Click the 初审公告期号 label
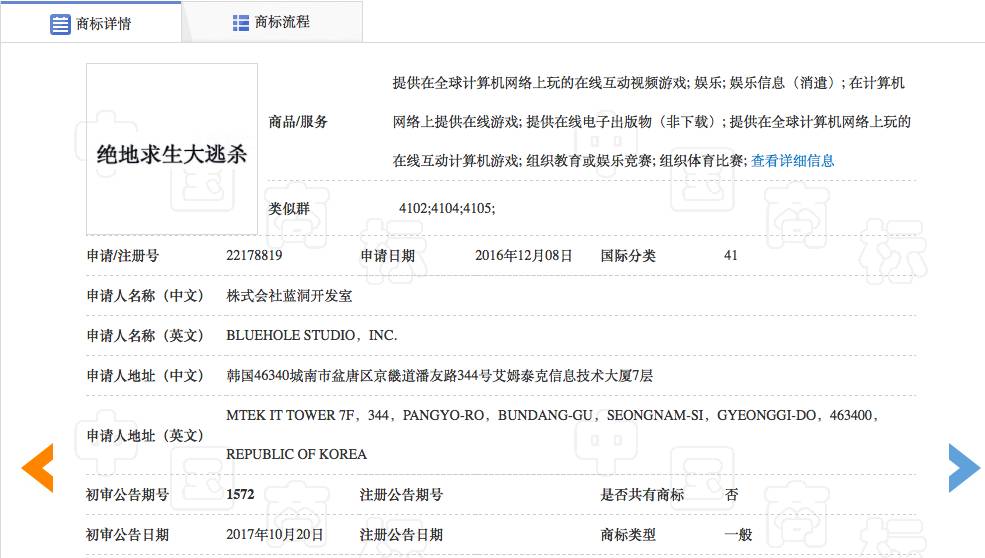This screenshot has height=558, width=985. click(128, 495)
